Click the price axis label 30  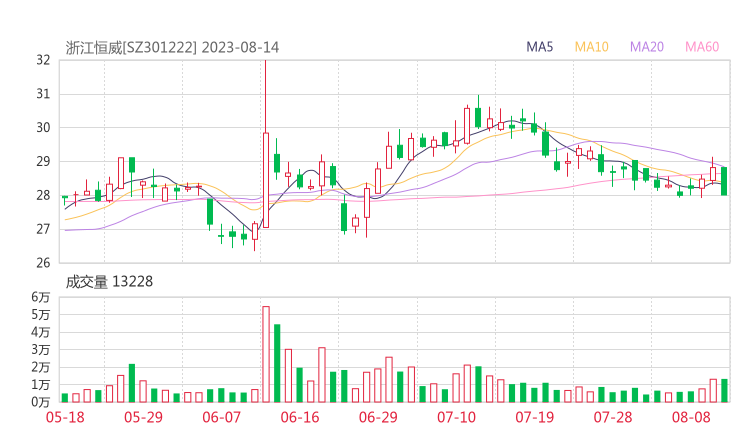coord(43,127)
